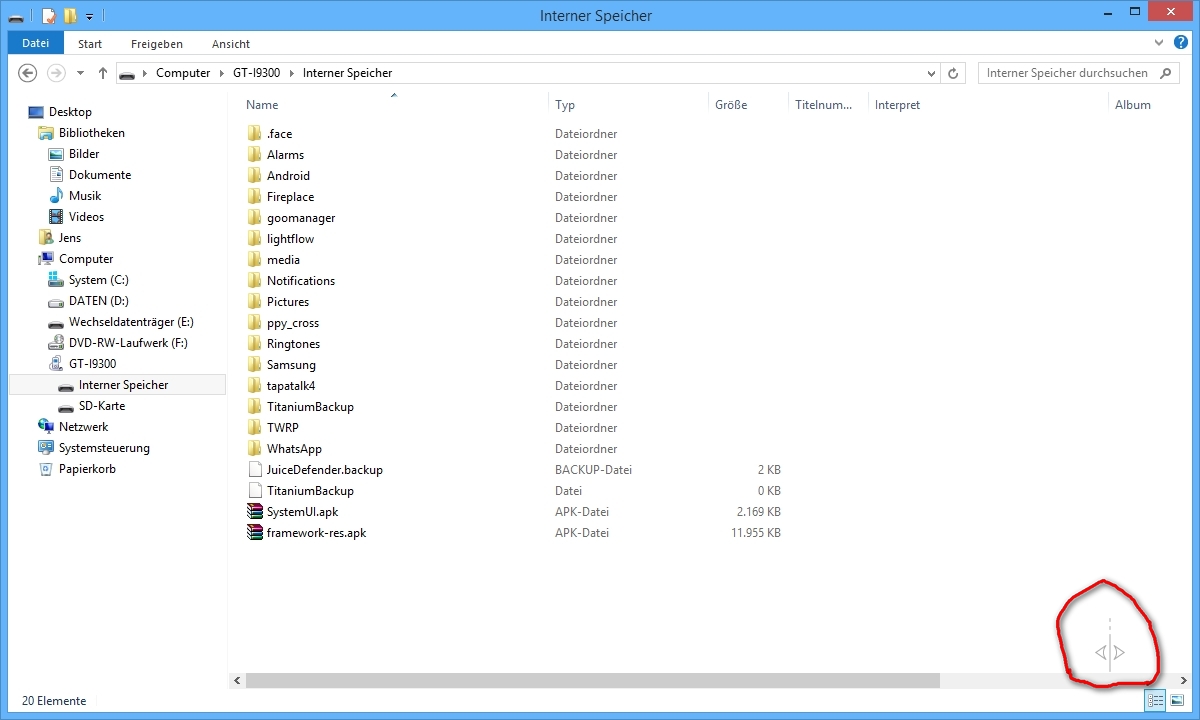Click the Videos library icon in sidebar
This screenshot has width=1200, height=720.
(57, 217)
